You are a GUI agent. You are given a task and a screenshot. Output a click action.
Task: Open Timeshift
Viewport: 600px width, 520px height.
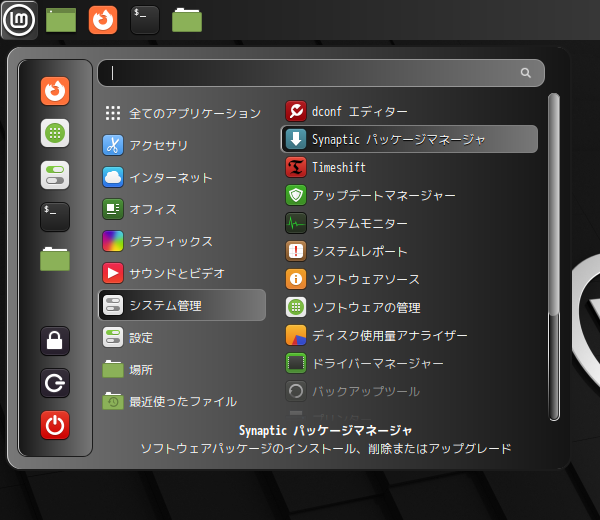click(x=409, y=167)
